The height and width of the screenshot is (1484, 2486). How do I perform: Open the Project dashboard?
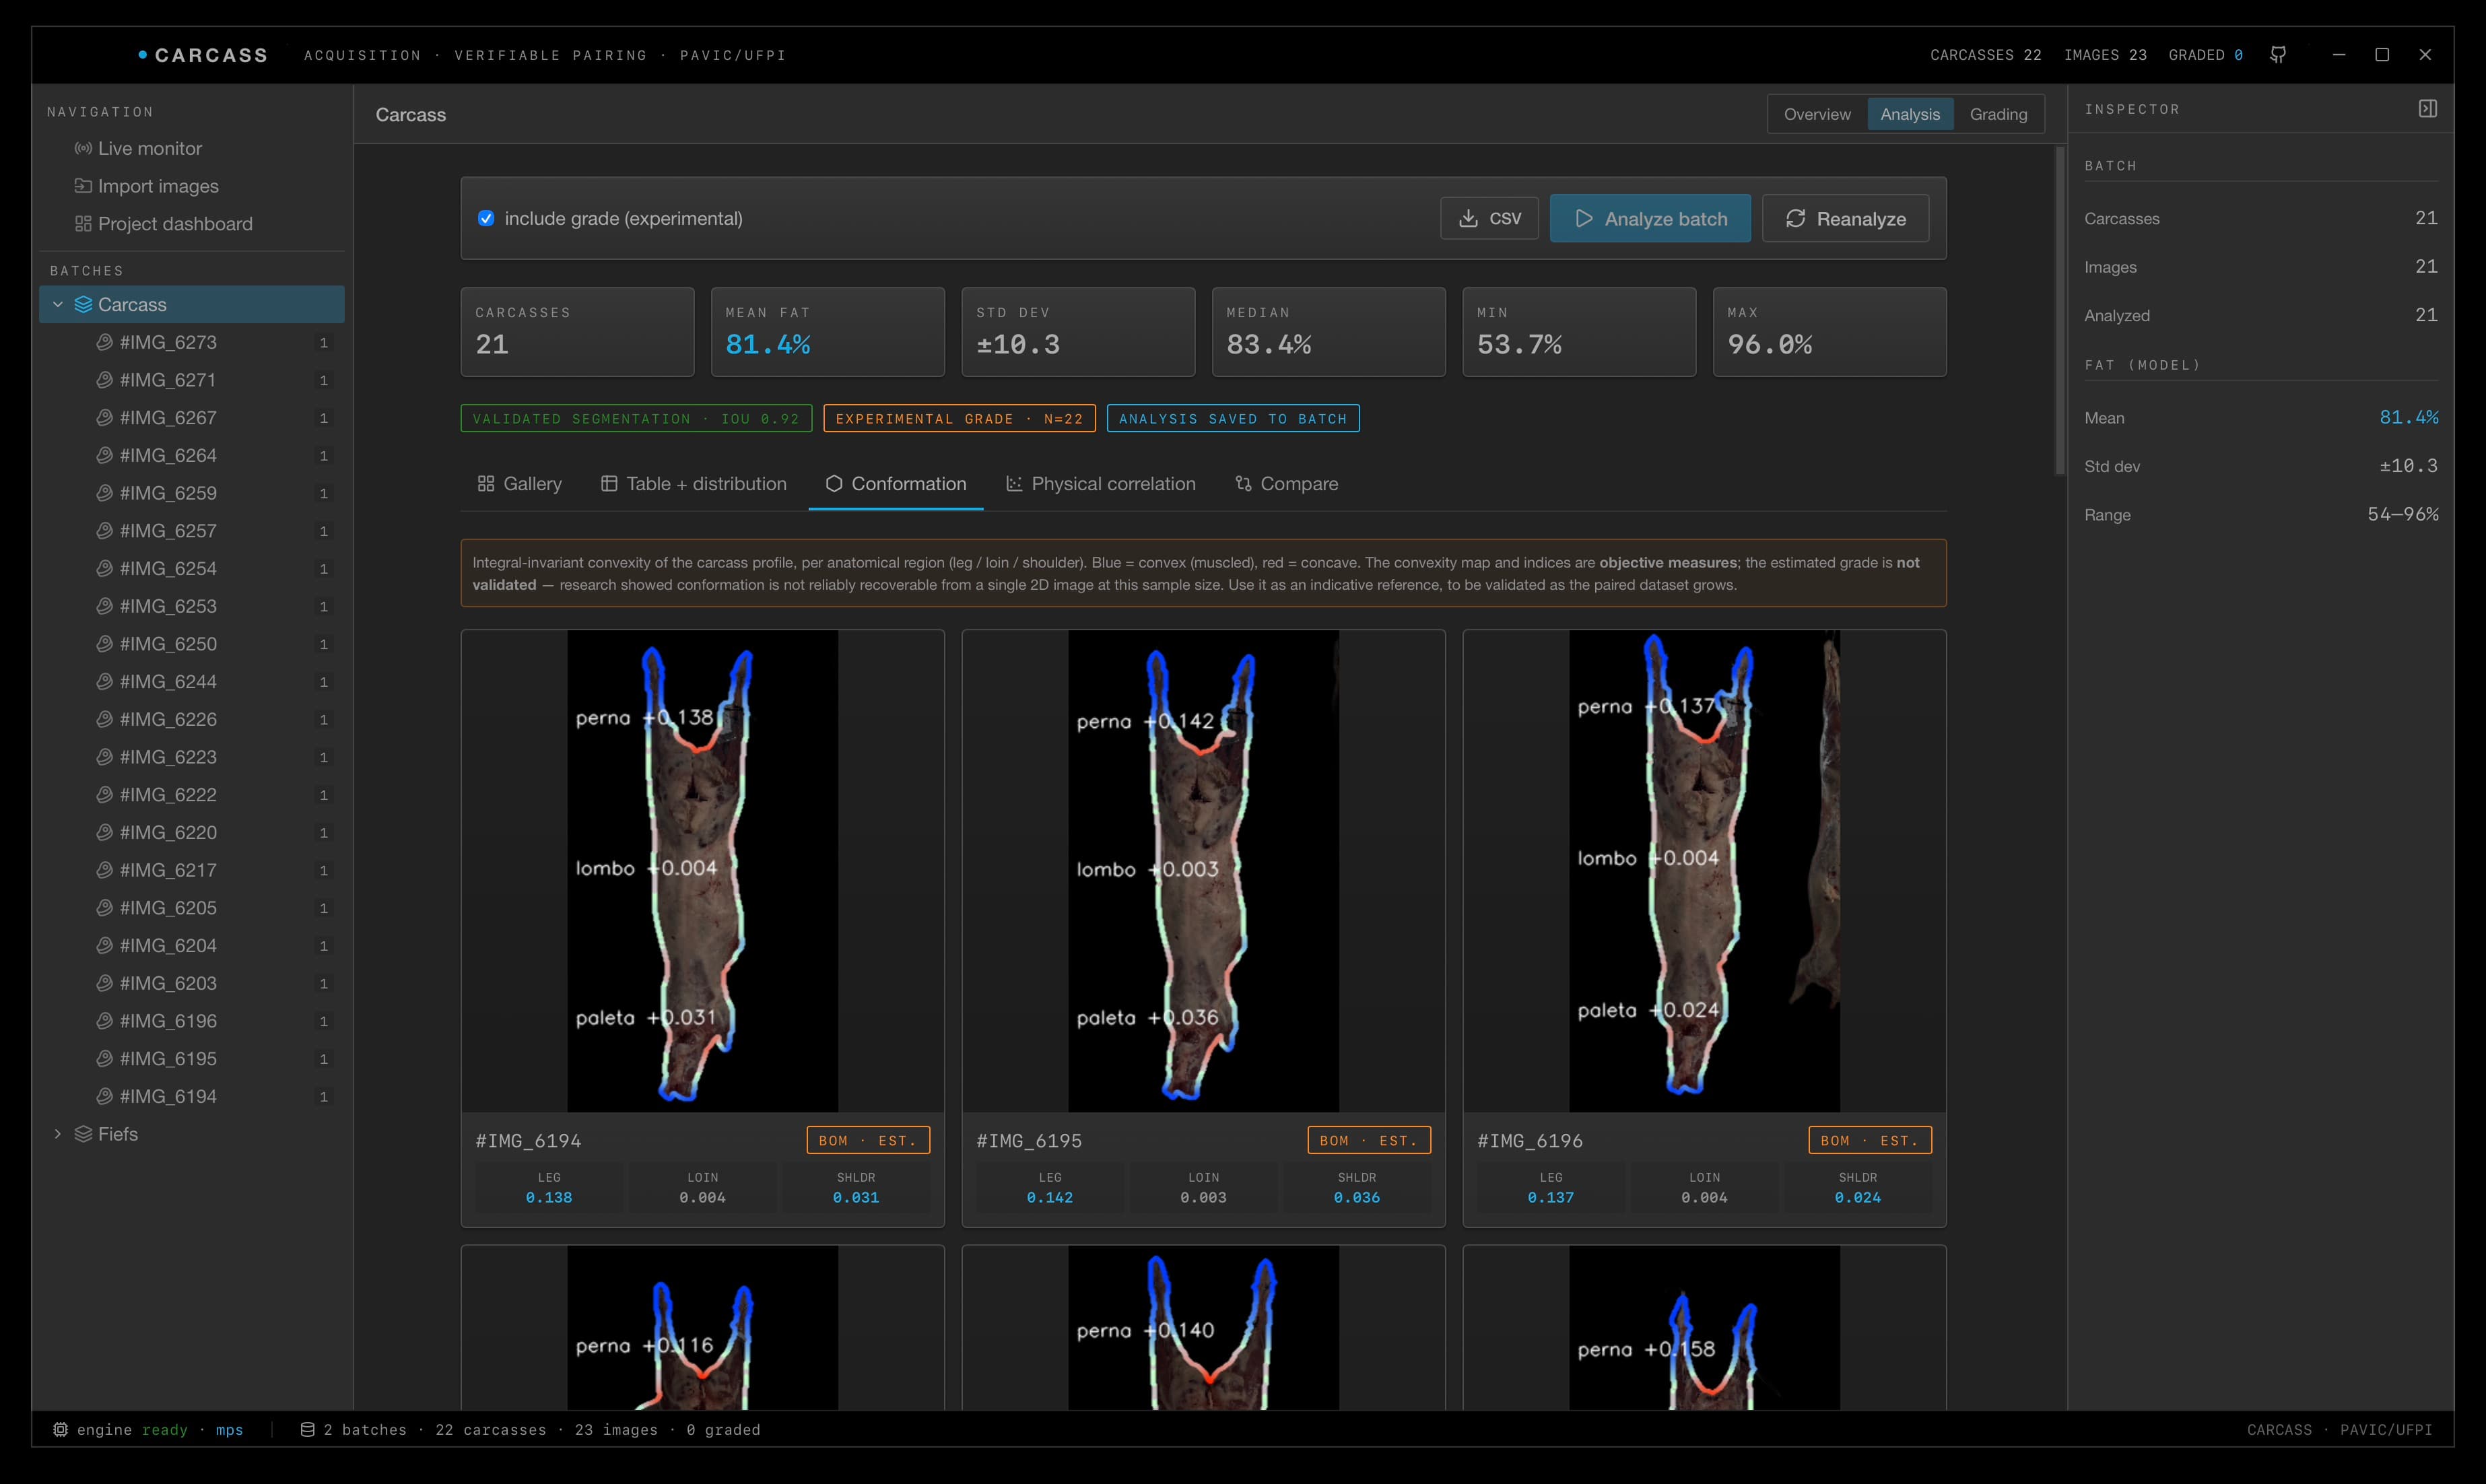point(192,224)
